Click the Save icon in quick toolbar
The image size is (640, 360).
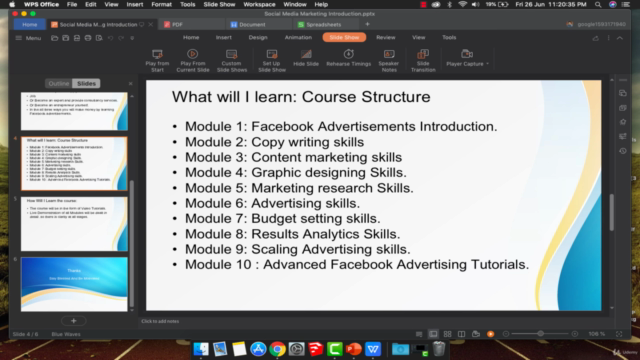click(65, 38)
